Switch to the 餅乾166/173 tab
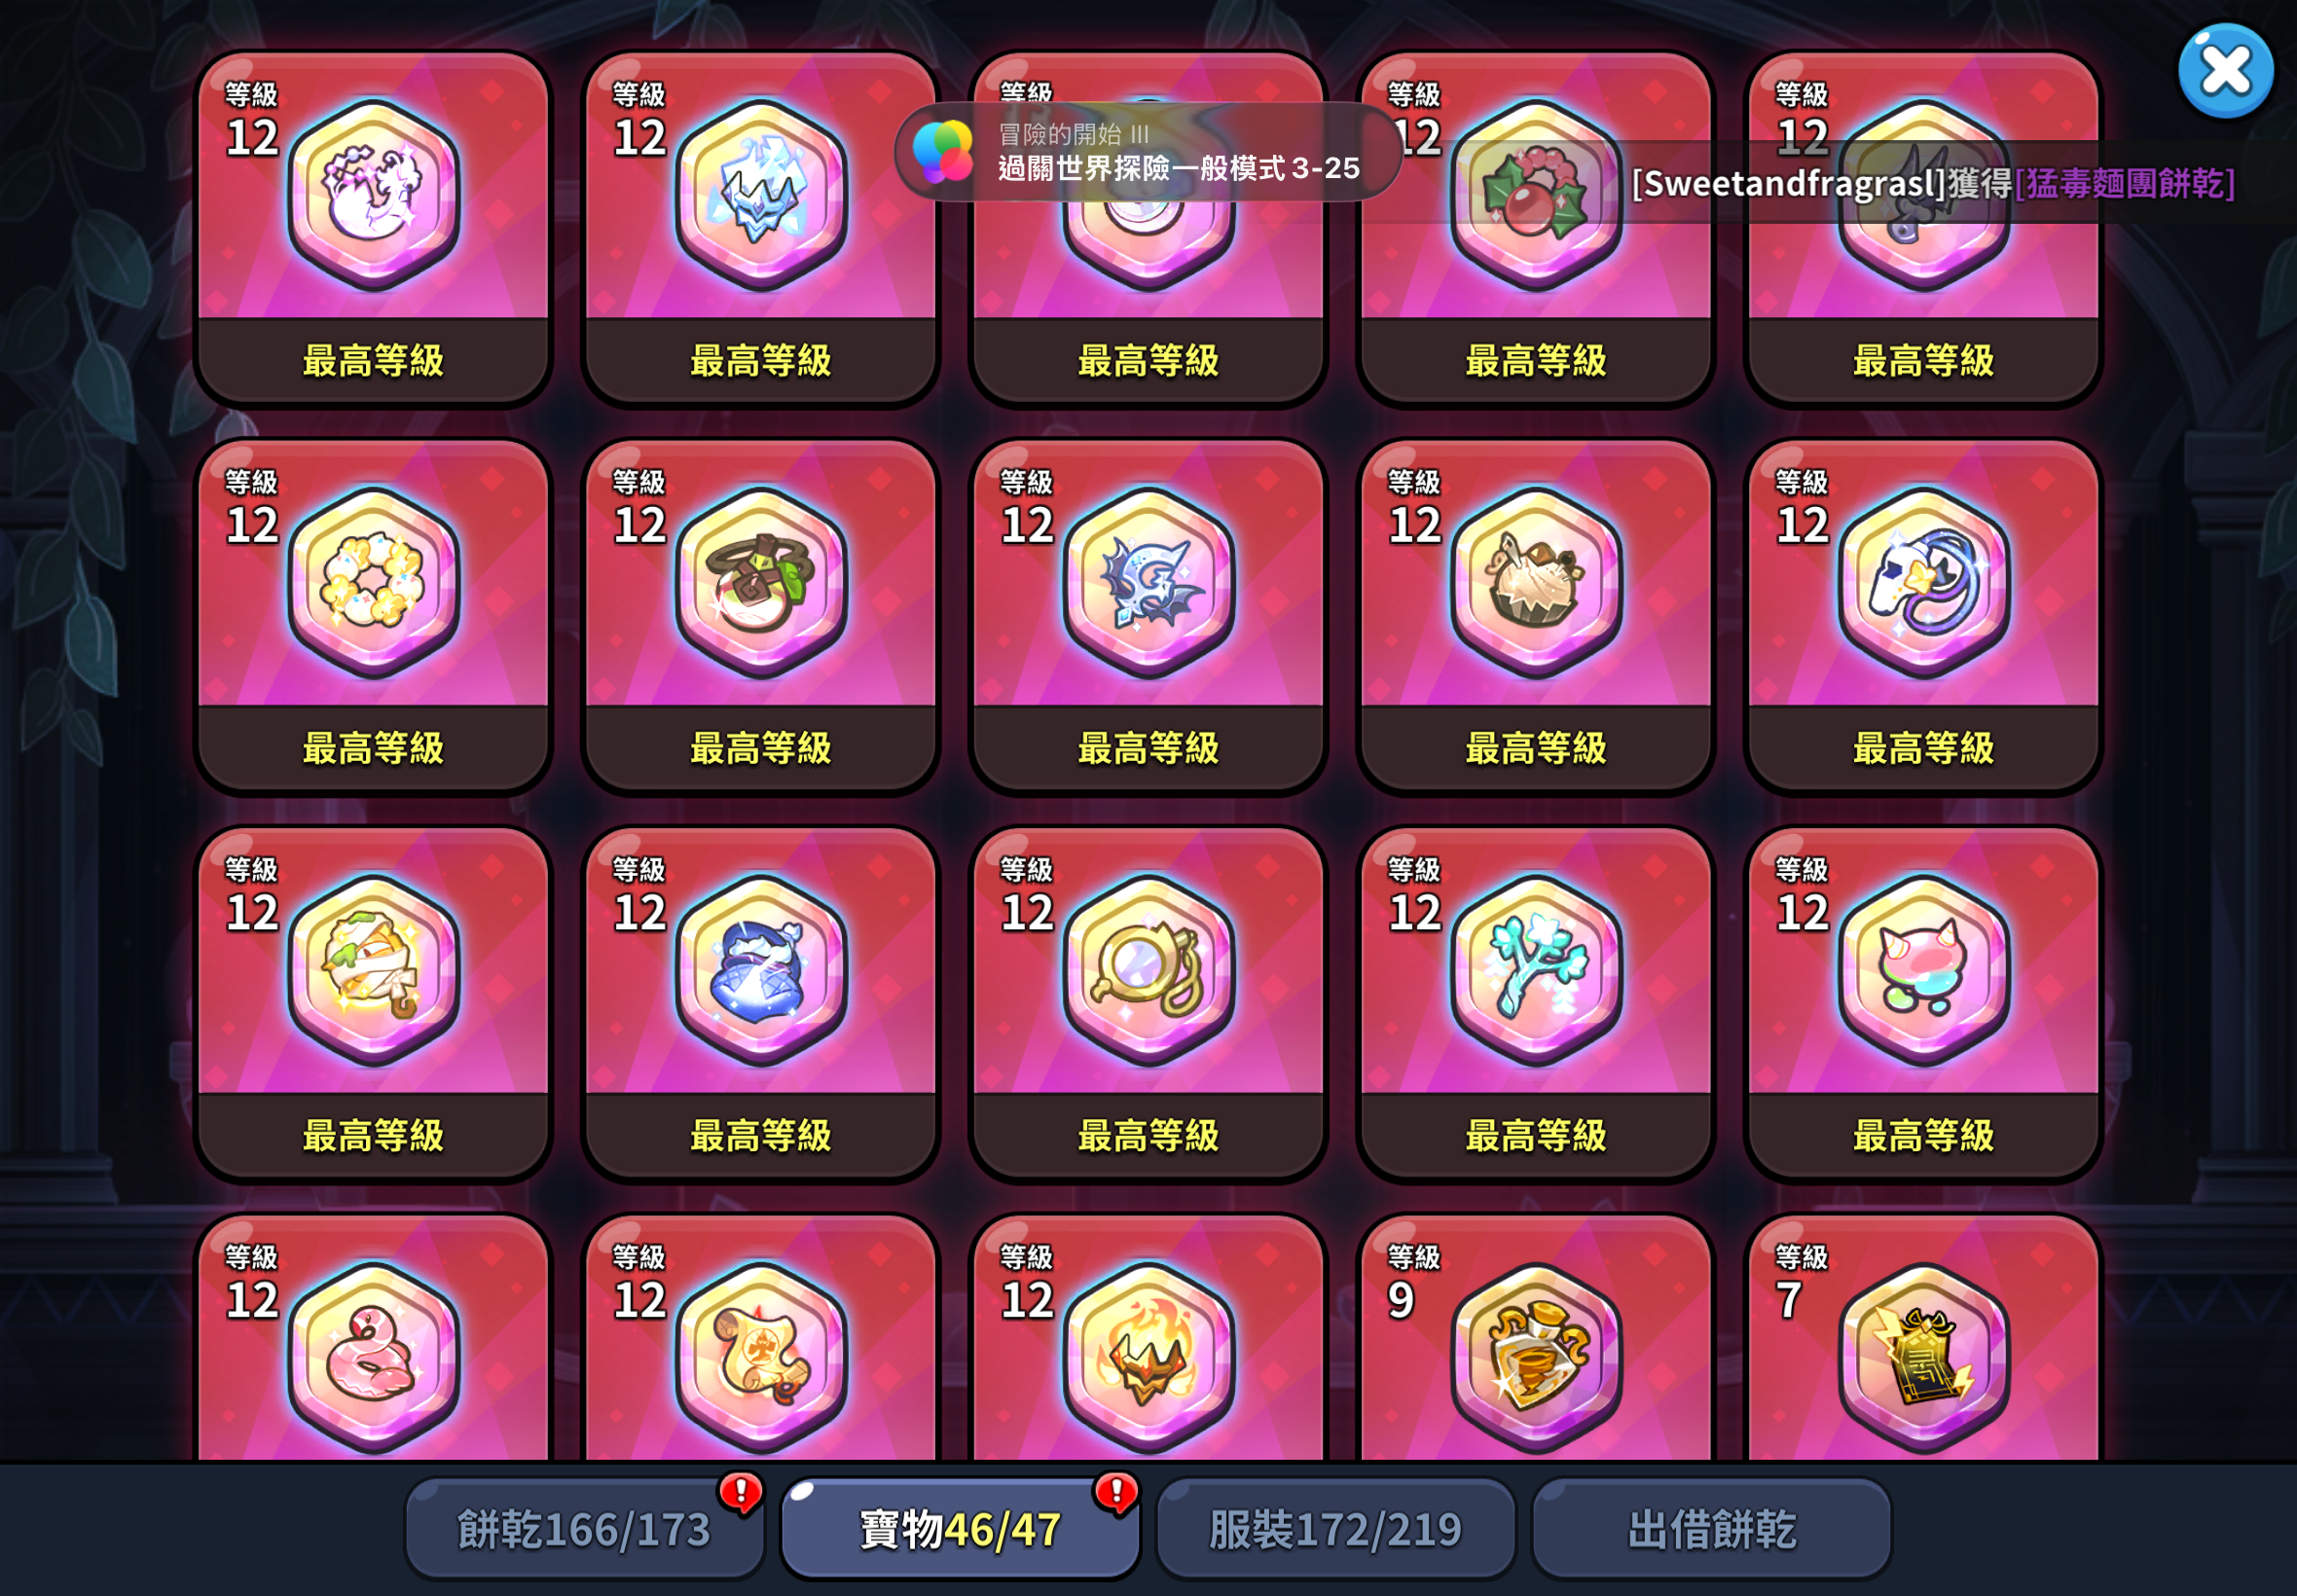2297x1596 pixels. coord(585,1528)
